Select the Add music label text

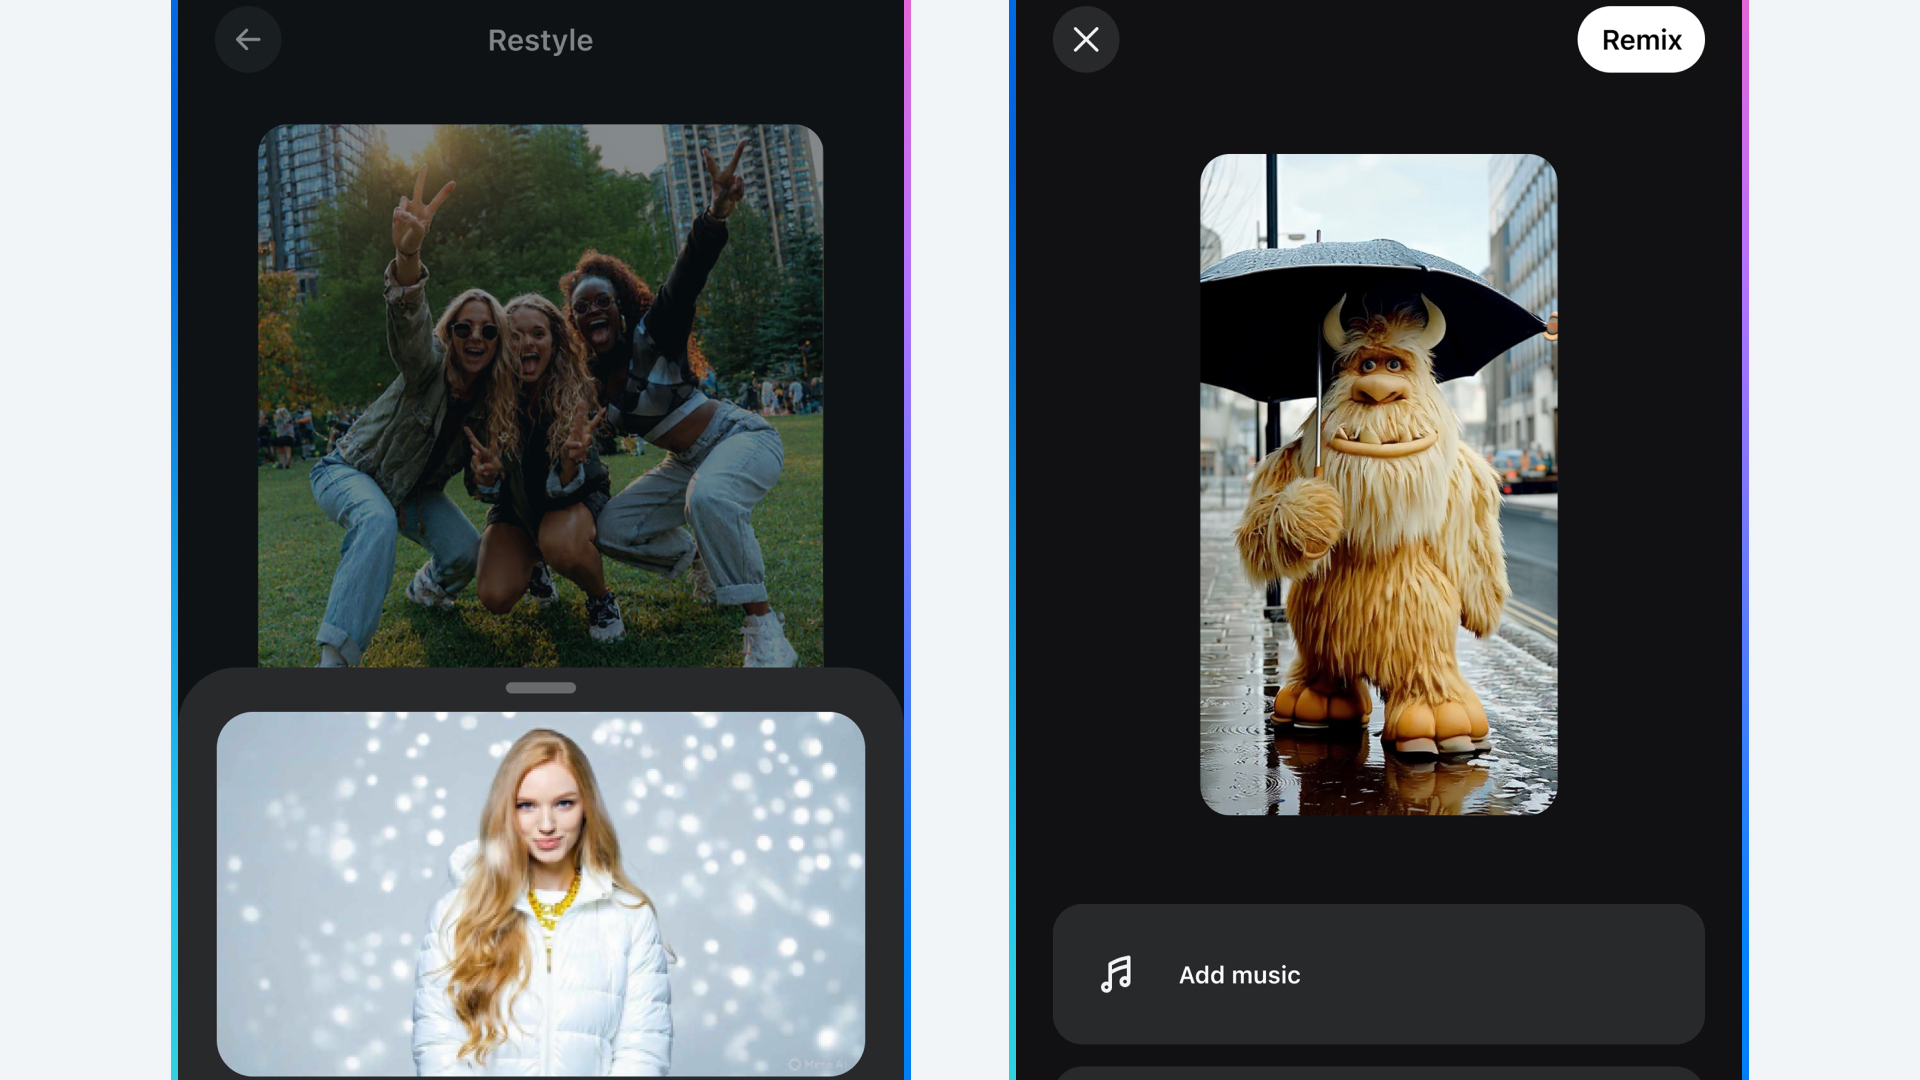coord(1239,975)
